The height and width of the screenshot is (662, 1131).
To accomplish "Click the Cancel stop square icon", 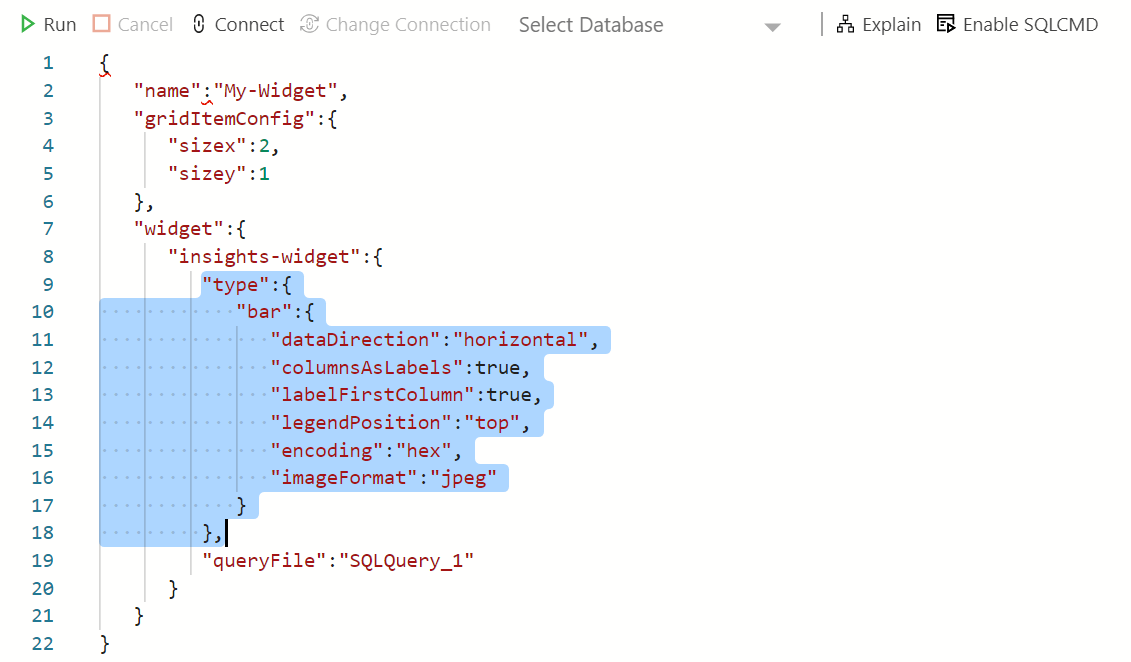I will [101, 24].
